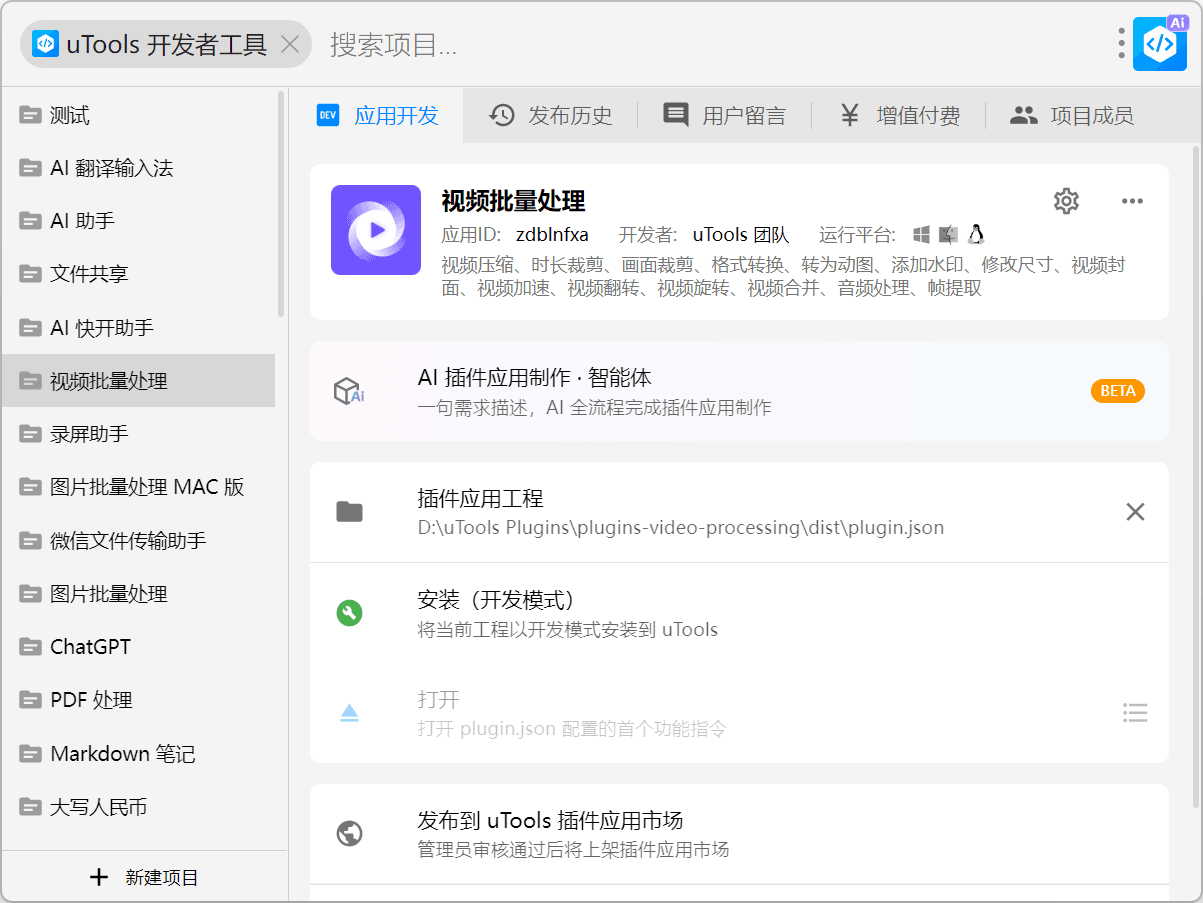The height and width of the screenshot is (903, 1203).
Task: Open the 项目成员 tab
Action: pos(1072,116)
